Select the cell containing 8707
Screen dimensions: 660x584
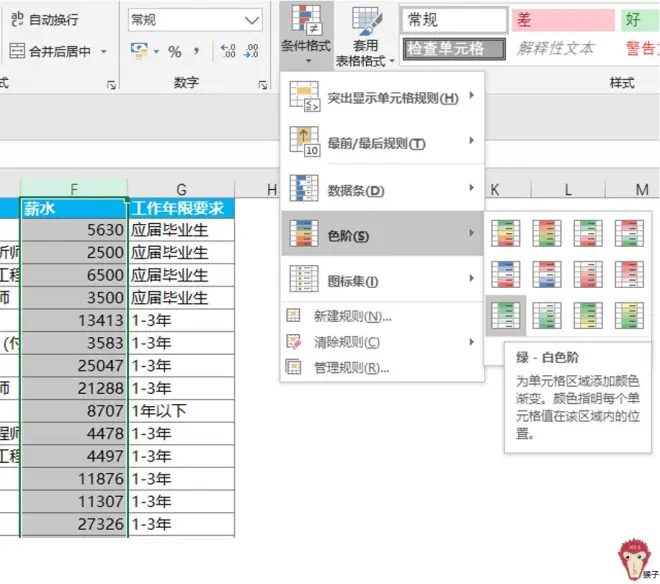point(74,411)
